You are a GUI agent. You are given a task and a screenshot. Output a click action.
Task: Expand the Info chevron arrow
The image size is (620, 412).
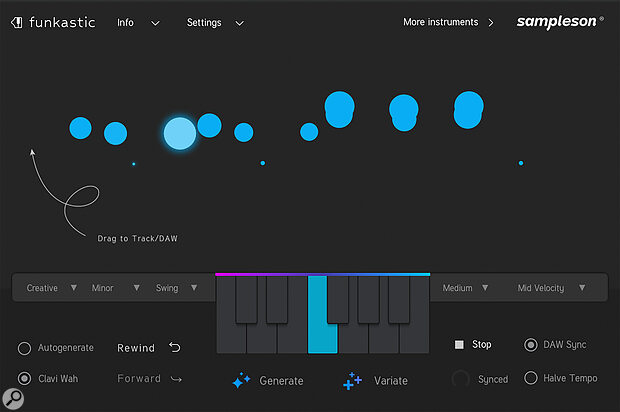[155, 23]
